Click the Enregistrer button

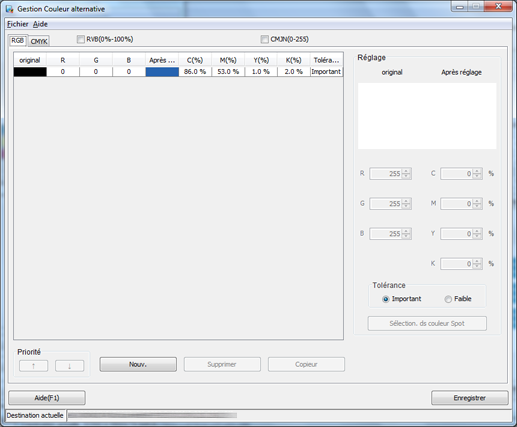470,398
